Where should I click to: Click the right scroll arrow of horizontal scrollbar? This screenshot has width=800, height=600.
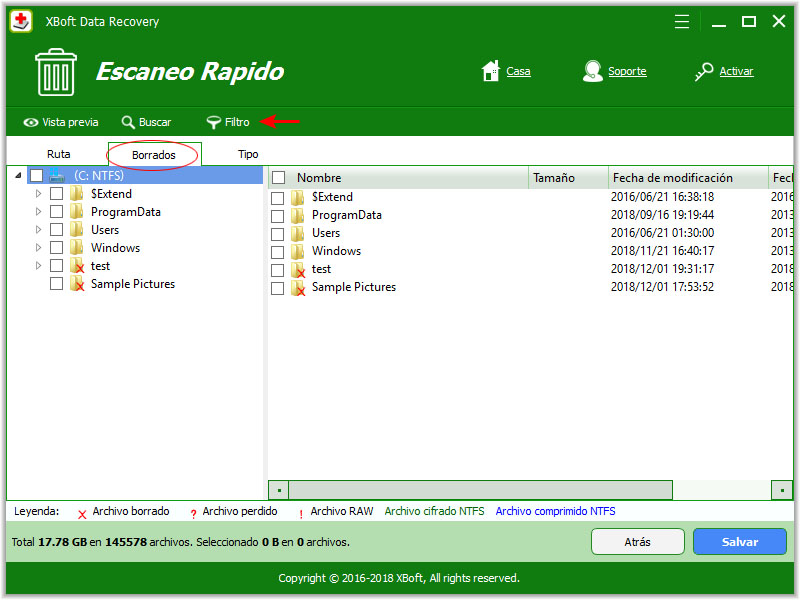tap(782, 490)
